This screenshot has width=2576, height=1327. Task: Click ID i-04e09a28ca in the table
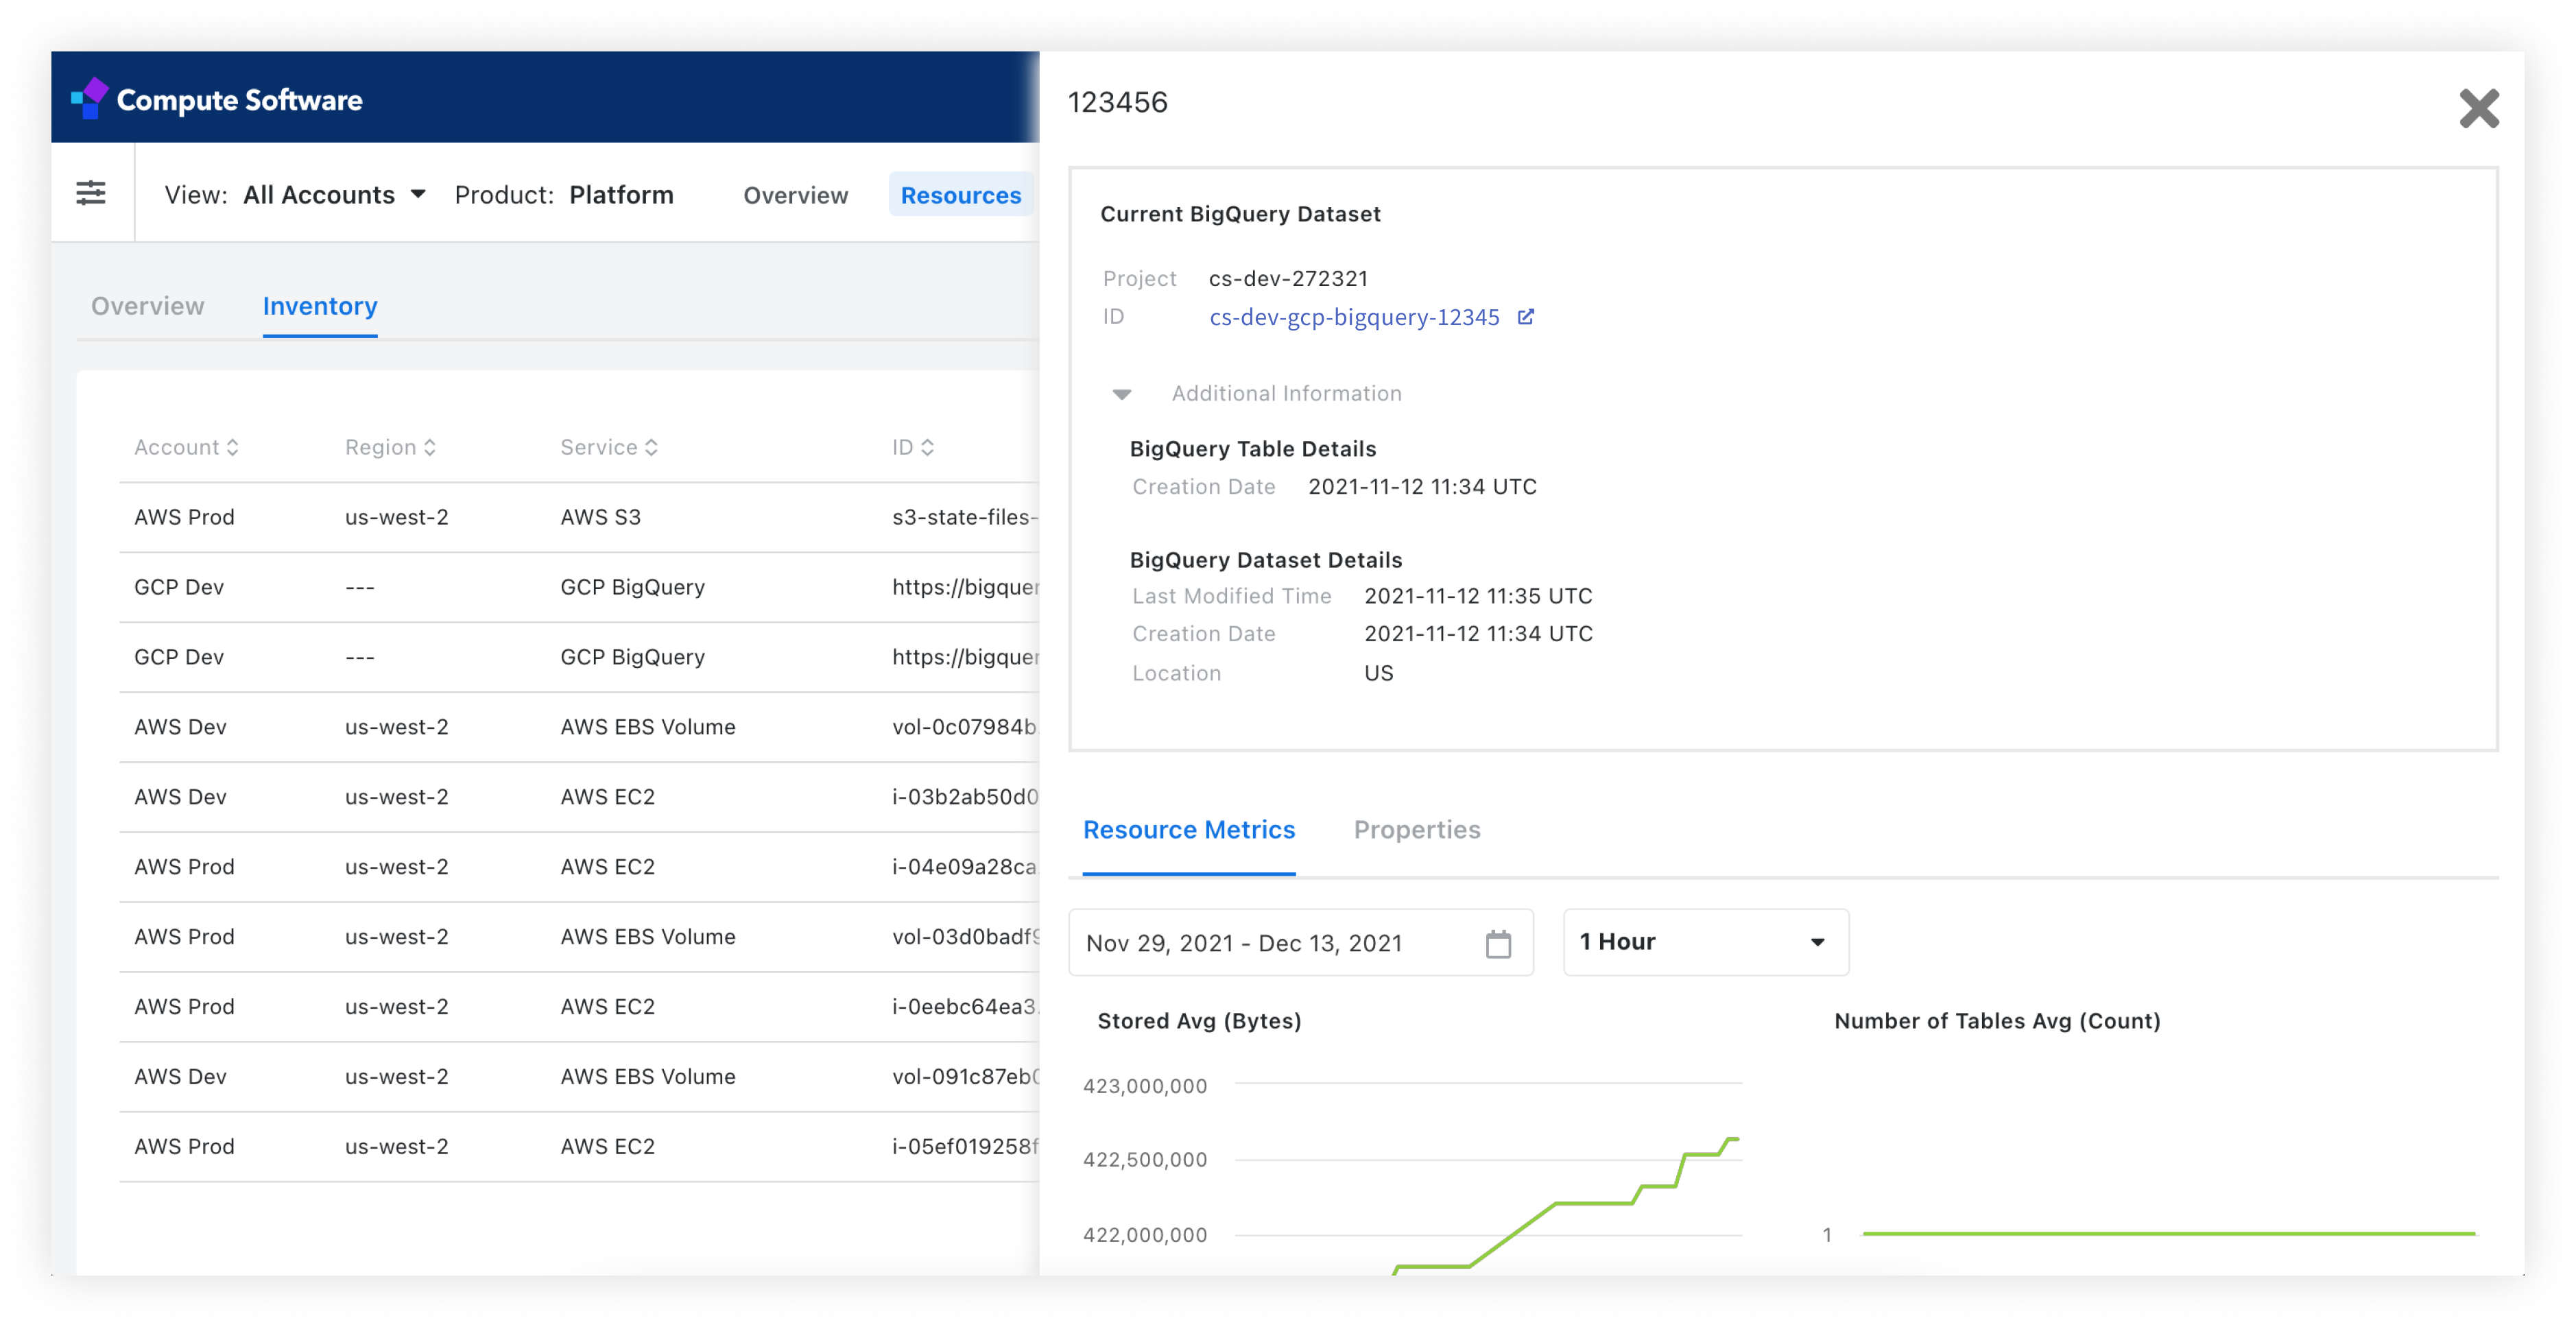coord(964,867)
